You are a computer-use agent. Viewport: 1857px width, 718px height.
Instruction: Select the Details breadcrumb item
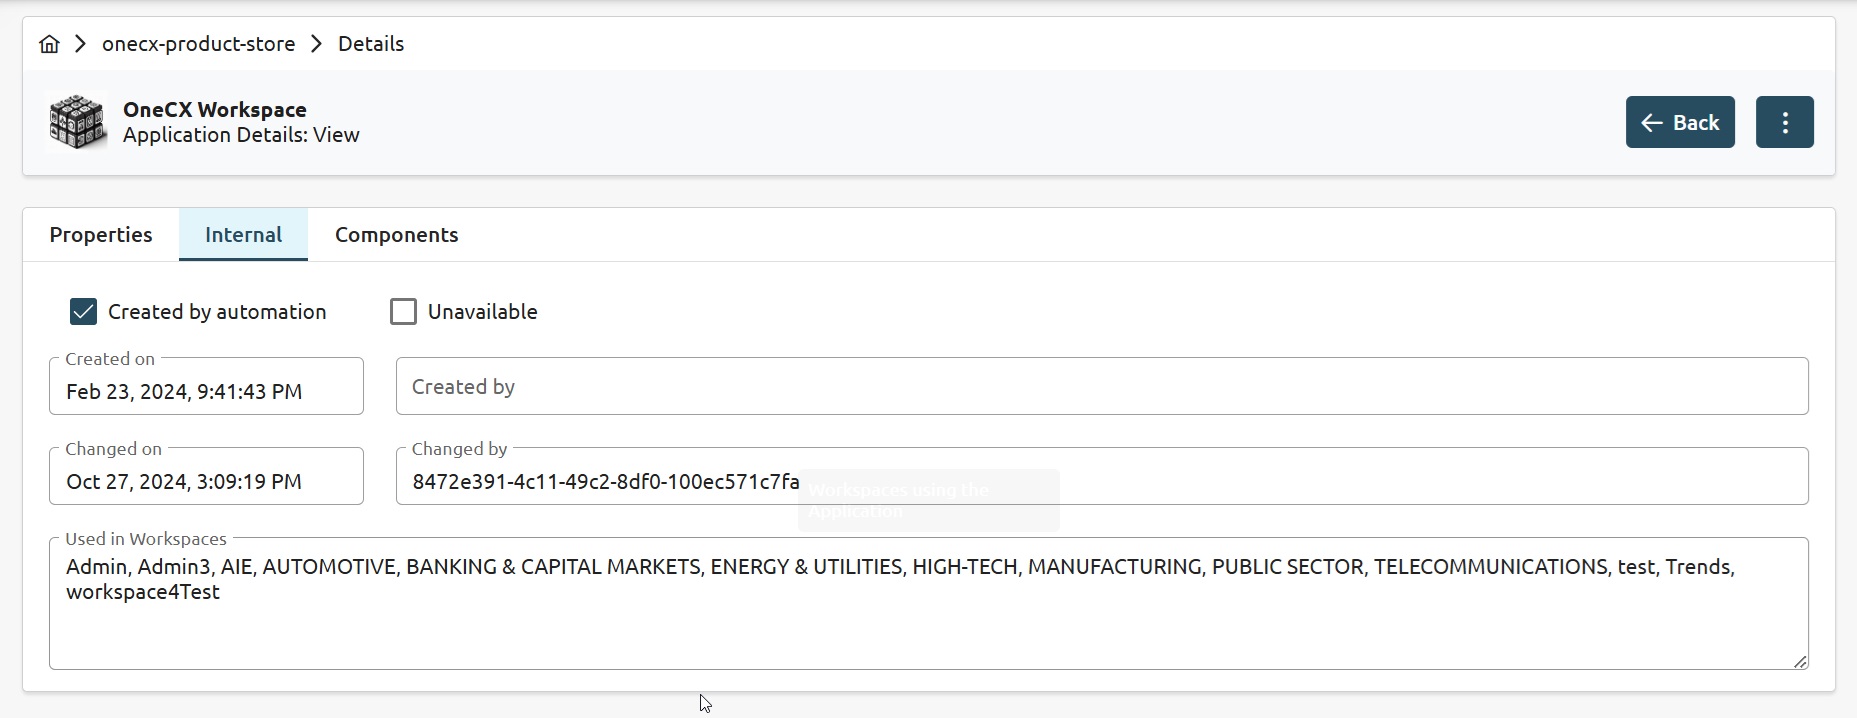coord(371,44)
